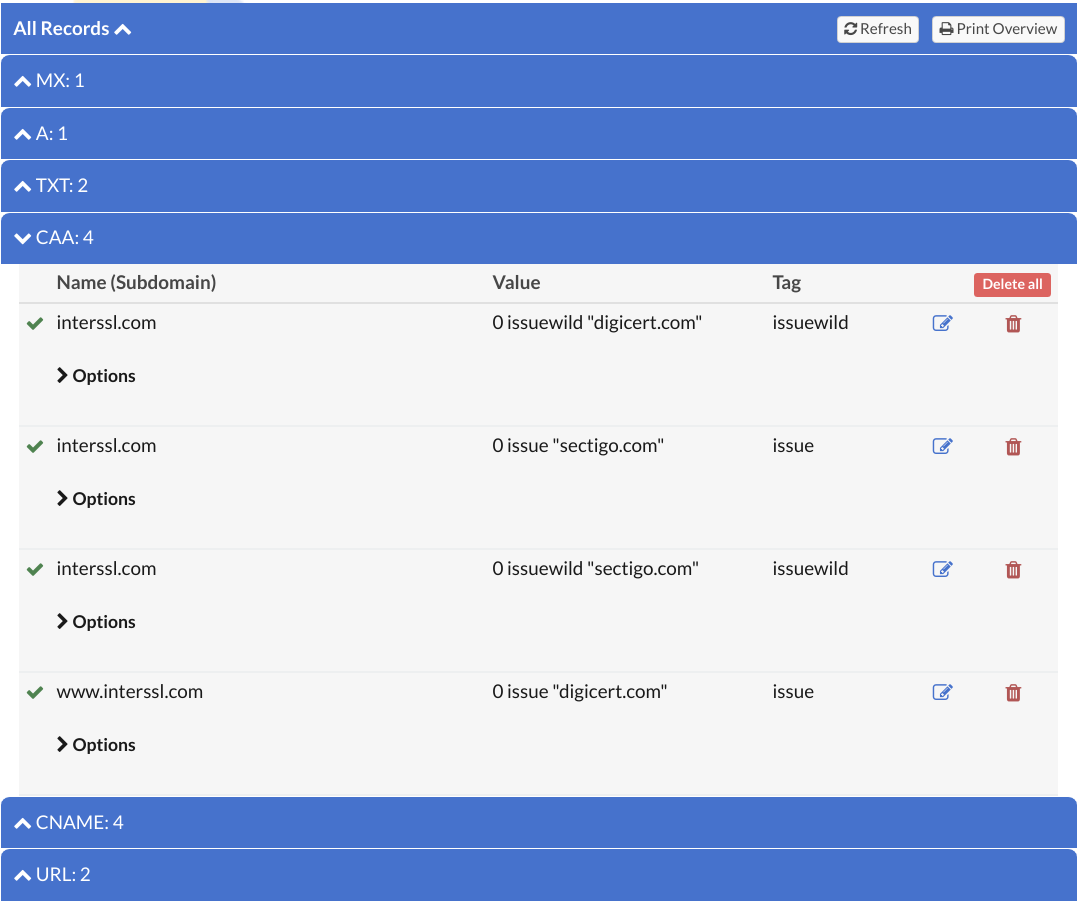Expand the A: 1 section
The width and height of the screenshot is (1077, 901).
(x=538, y=133)
